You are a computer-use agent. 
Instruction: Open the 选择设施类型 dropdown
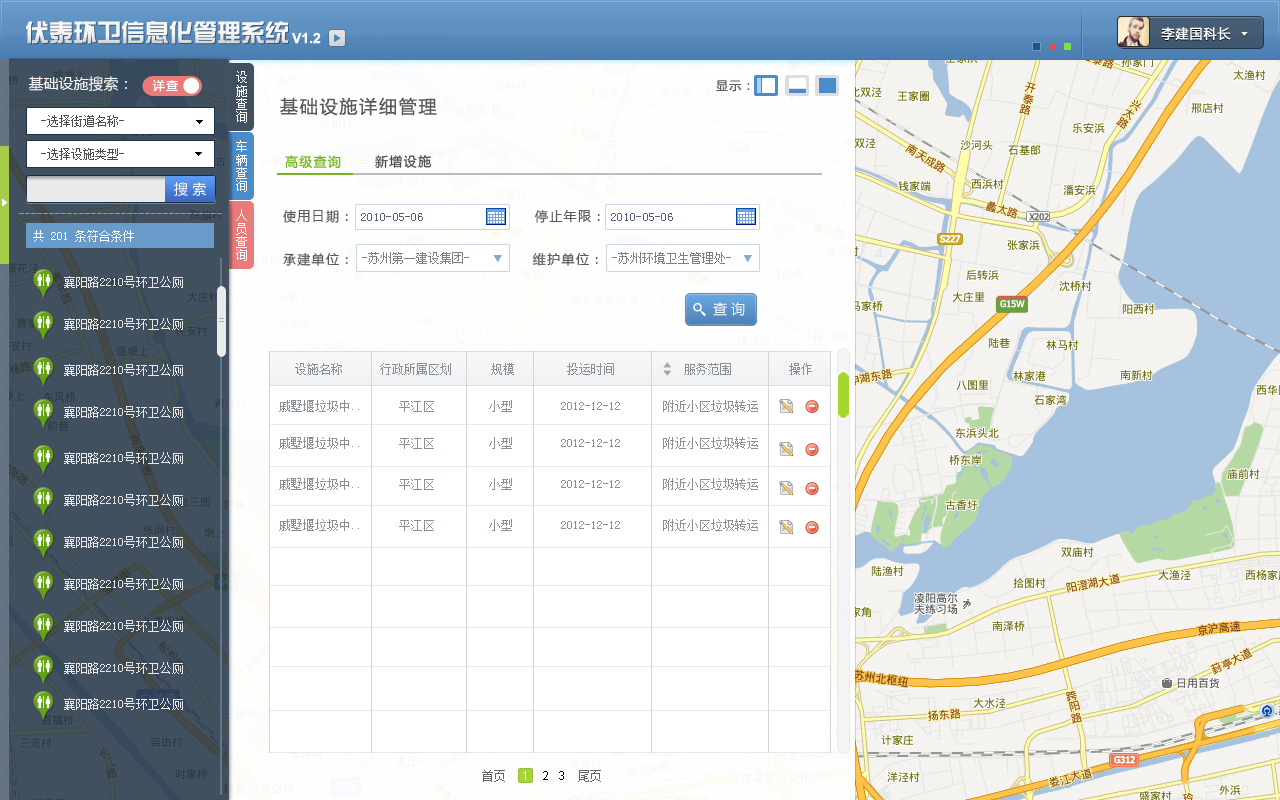click(120, 154)
